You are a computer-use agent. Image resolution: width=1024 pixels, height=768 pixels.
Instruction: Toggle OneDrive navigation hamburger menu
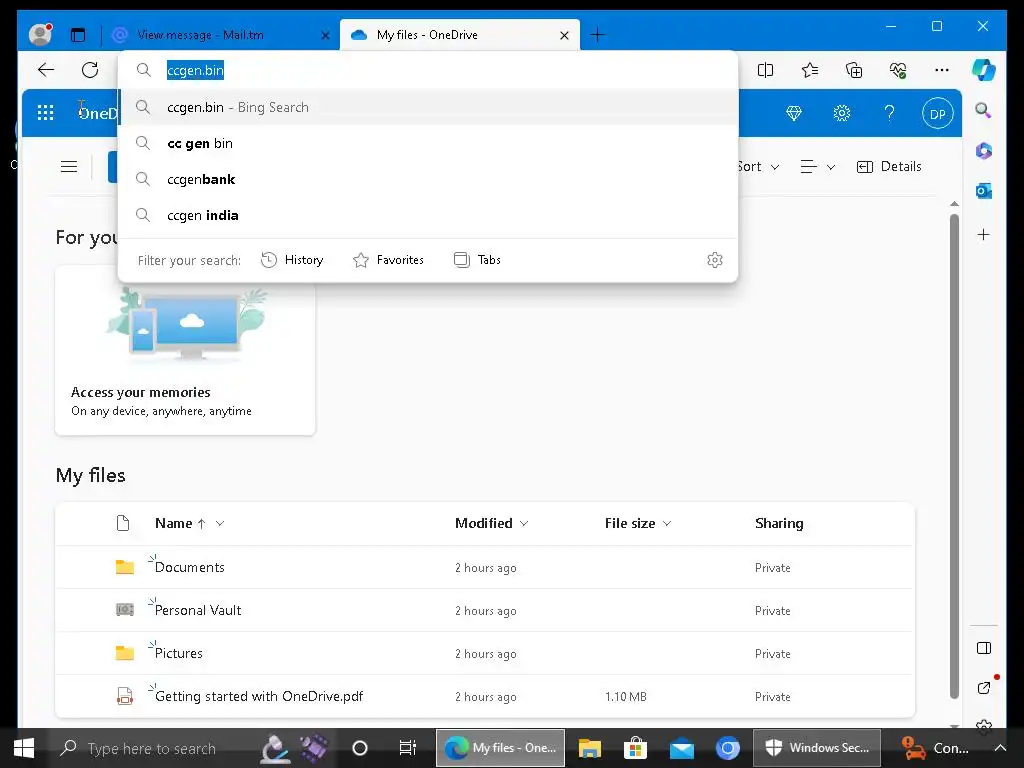[69, 167]
